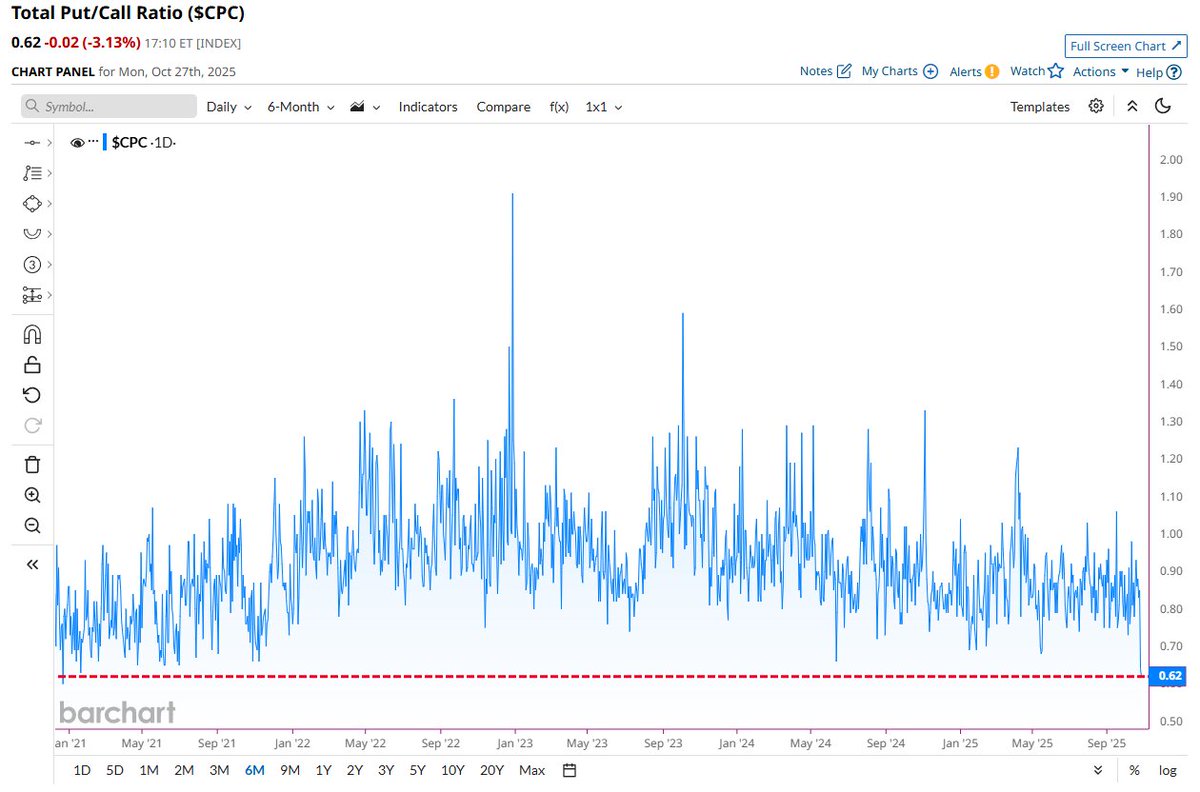This screenshot has height=792, width=1200.
Task: Select the 1Y time range tab
Action: (x=323, y=770)
